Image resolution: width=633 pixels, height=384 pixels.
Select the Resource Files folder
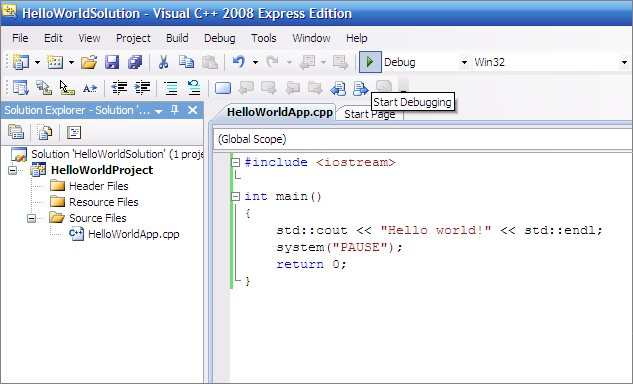[x=104, y=202]
